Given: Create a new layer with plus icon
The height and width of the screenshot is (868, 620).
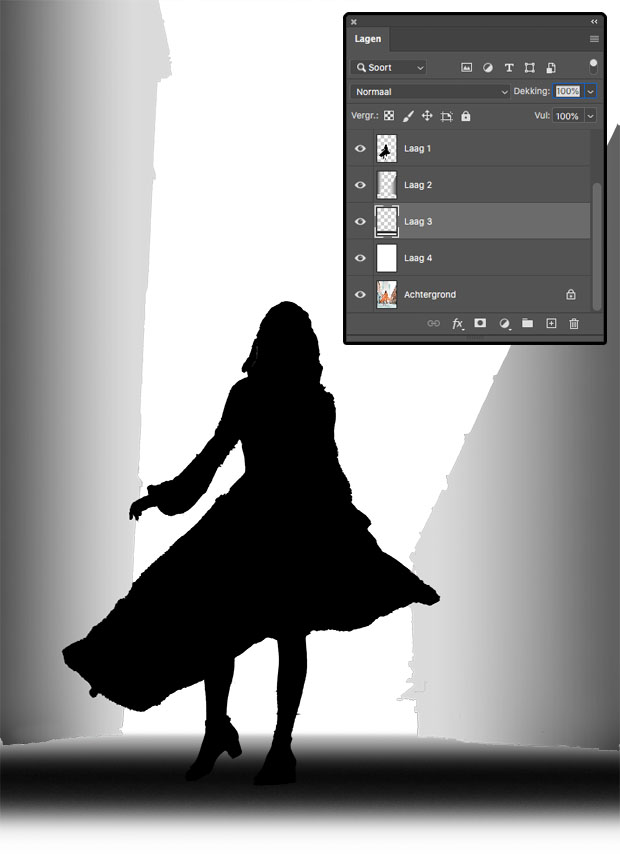Looking at the screenshot, I should [551, 324].
